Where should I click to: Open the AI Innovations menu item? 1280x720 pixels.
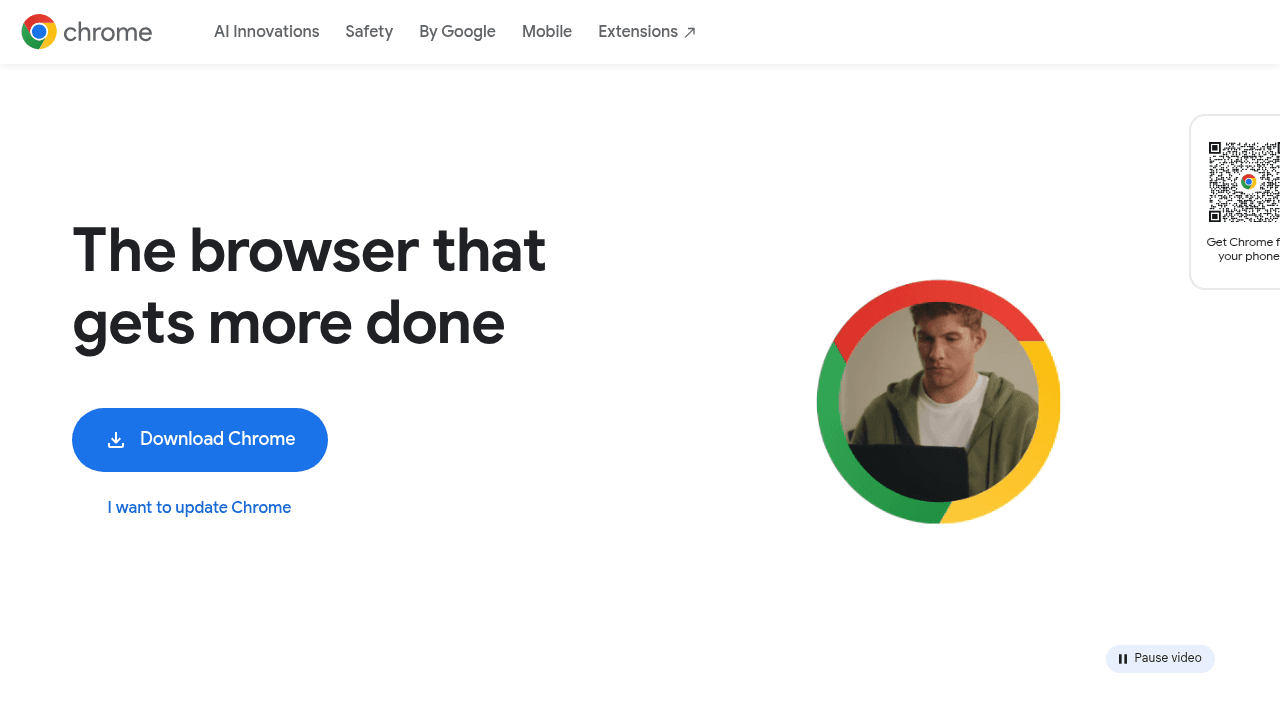[266, 32]
